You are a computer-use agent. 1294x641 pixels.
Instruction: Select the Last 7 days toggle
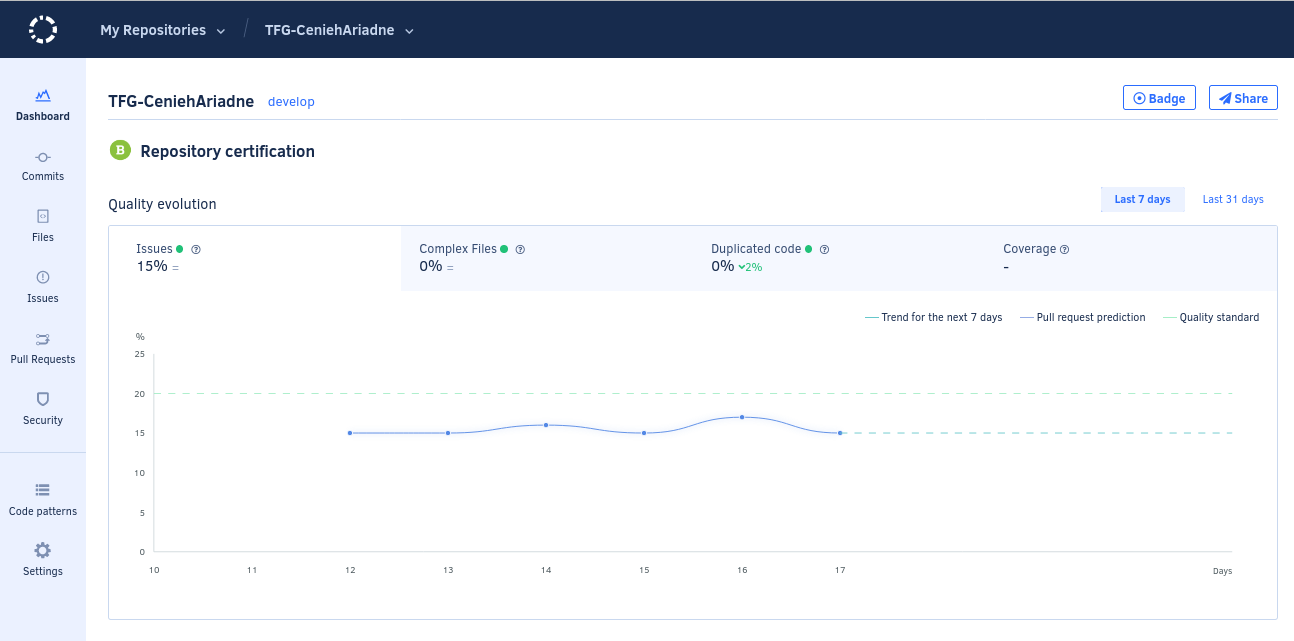pos(1142,199)
